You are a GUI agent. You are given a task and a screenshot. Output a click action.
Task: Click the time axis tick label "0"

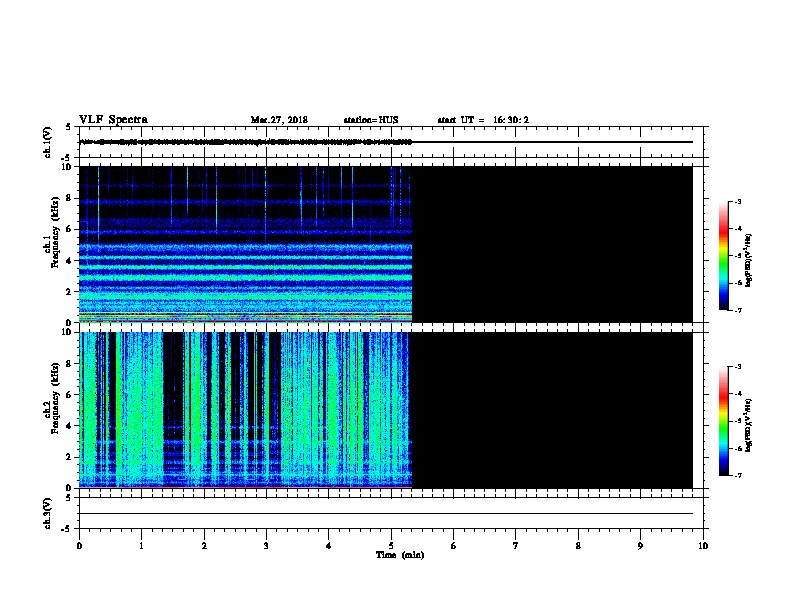79,546
